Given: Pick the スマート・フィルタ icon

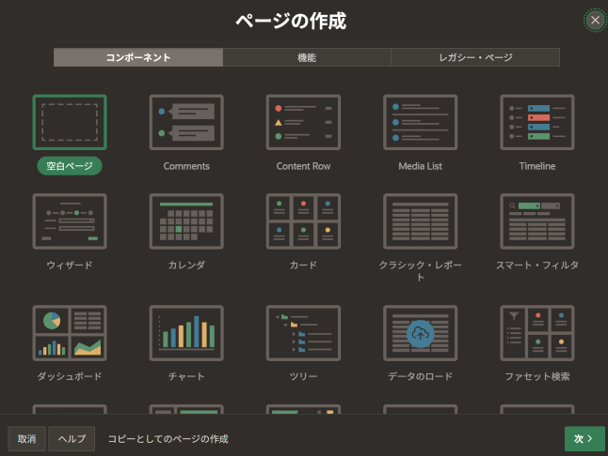Looking at the screenshot, I should 537,221.
